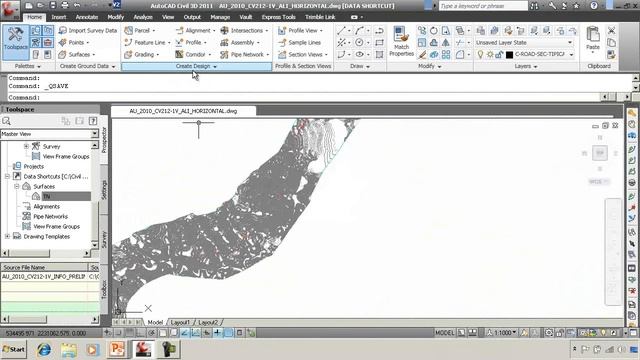Click Sample Lines button
This screenshot has width=640, height=360.
click(299, 42)
